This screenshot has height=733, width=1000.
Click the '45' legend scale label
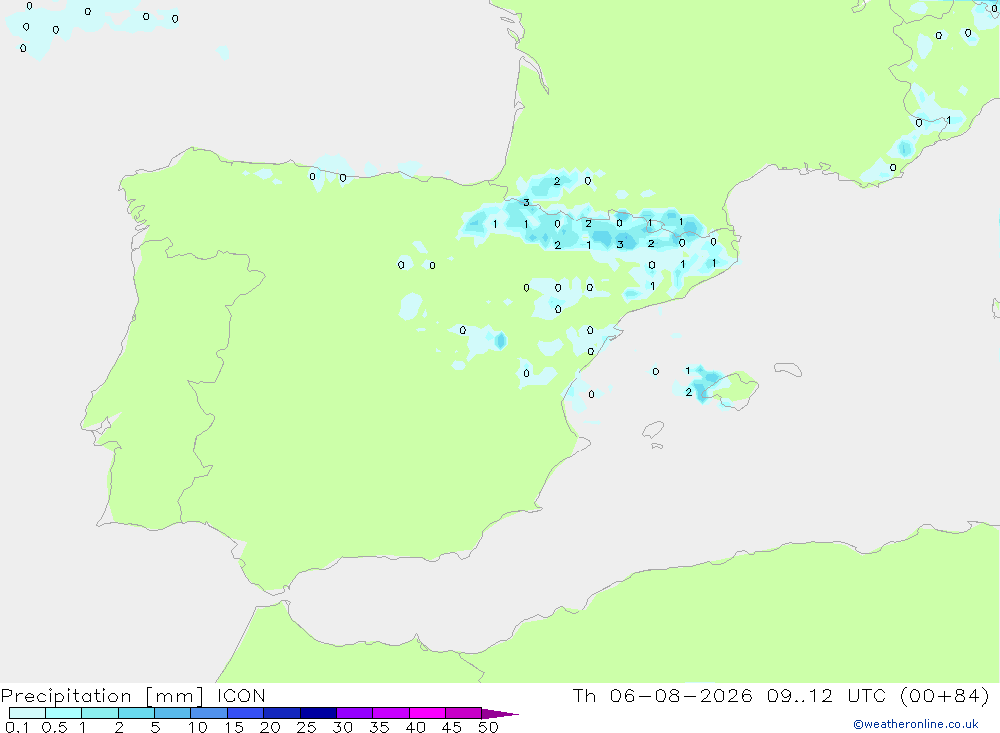[452, 727]
